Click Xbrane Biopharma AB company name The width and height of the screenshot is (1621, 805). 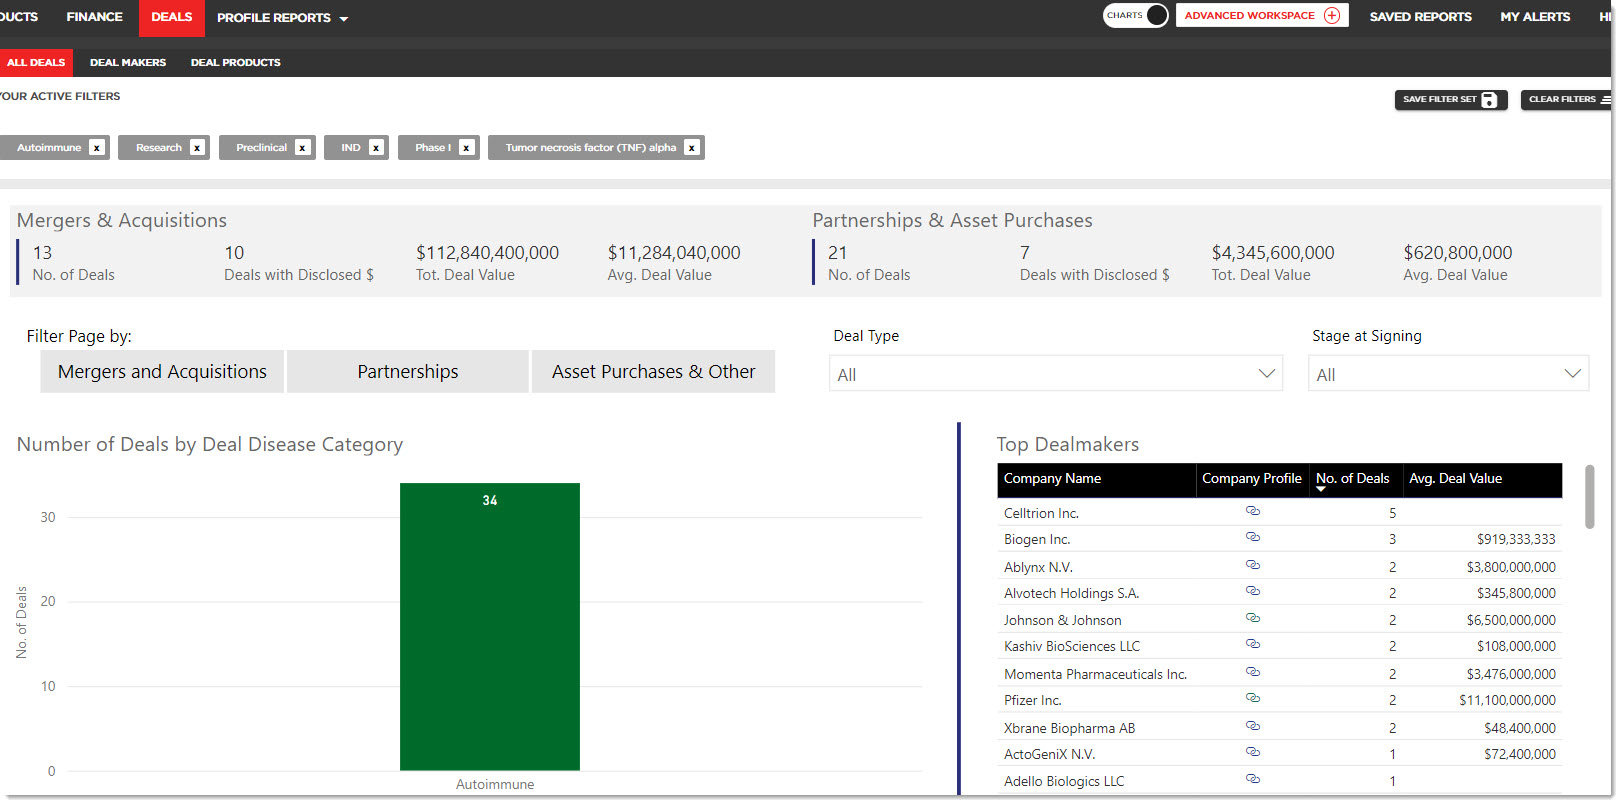coord(1069,729)
